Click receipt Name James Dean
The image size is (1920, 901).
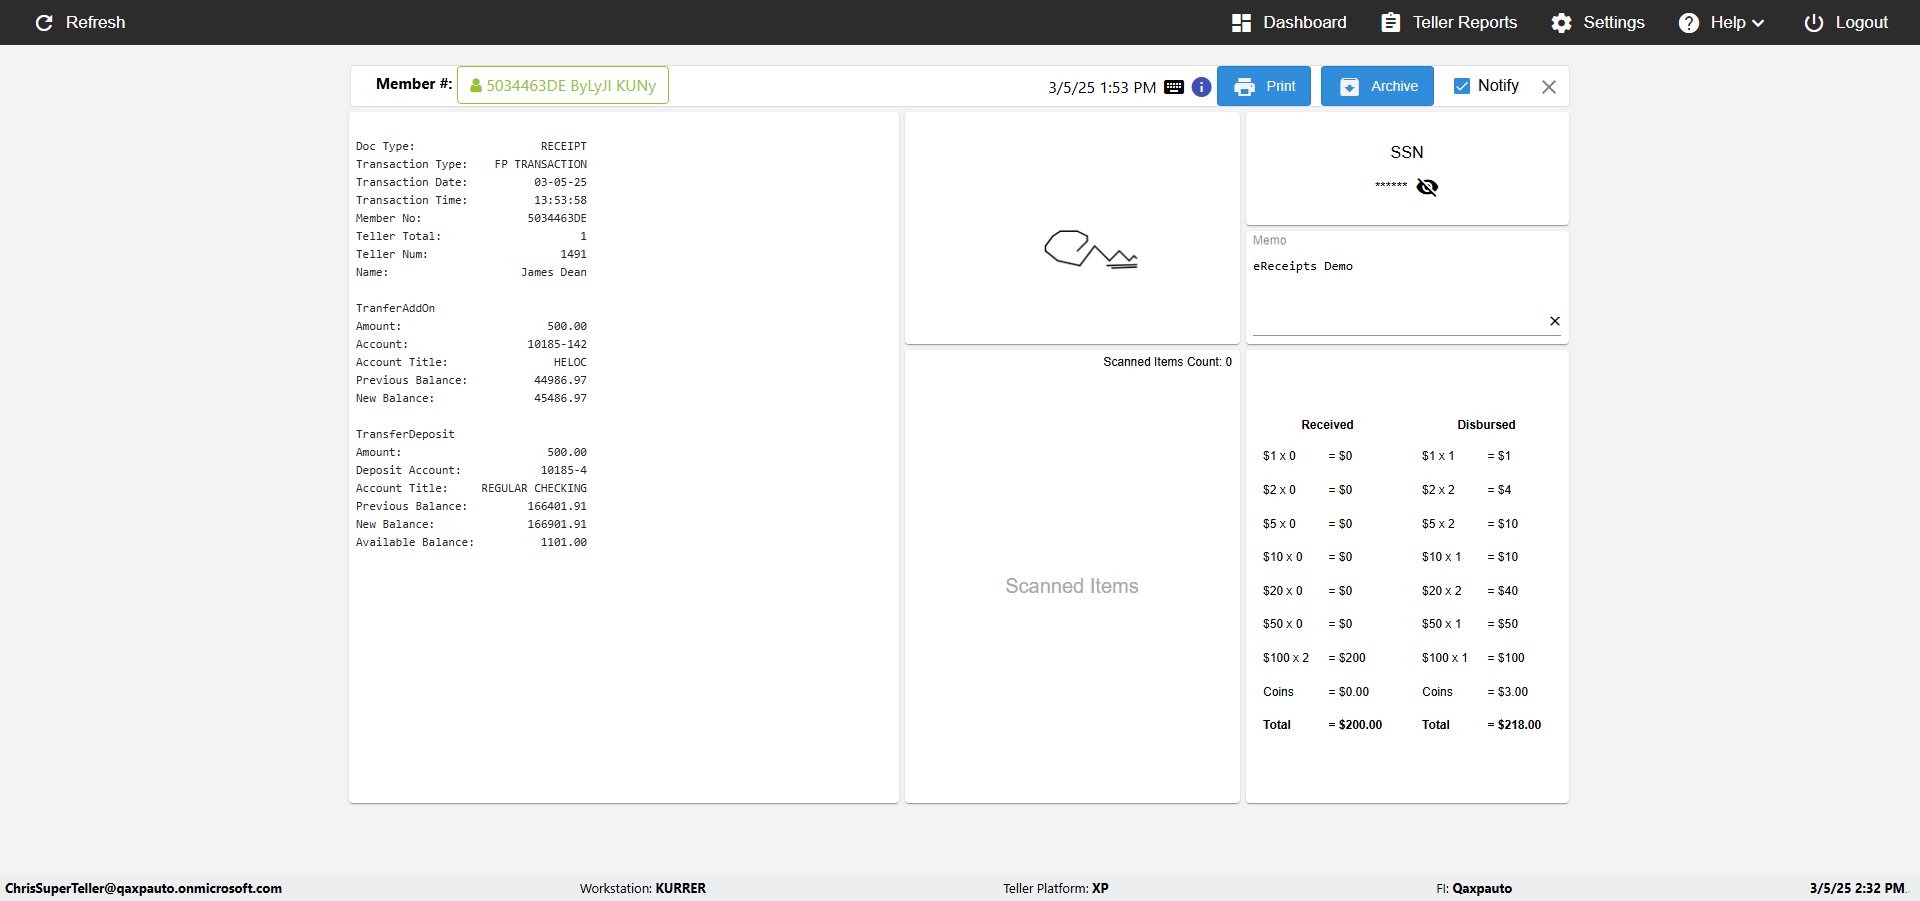(554, 272)
